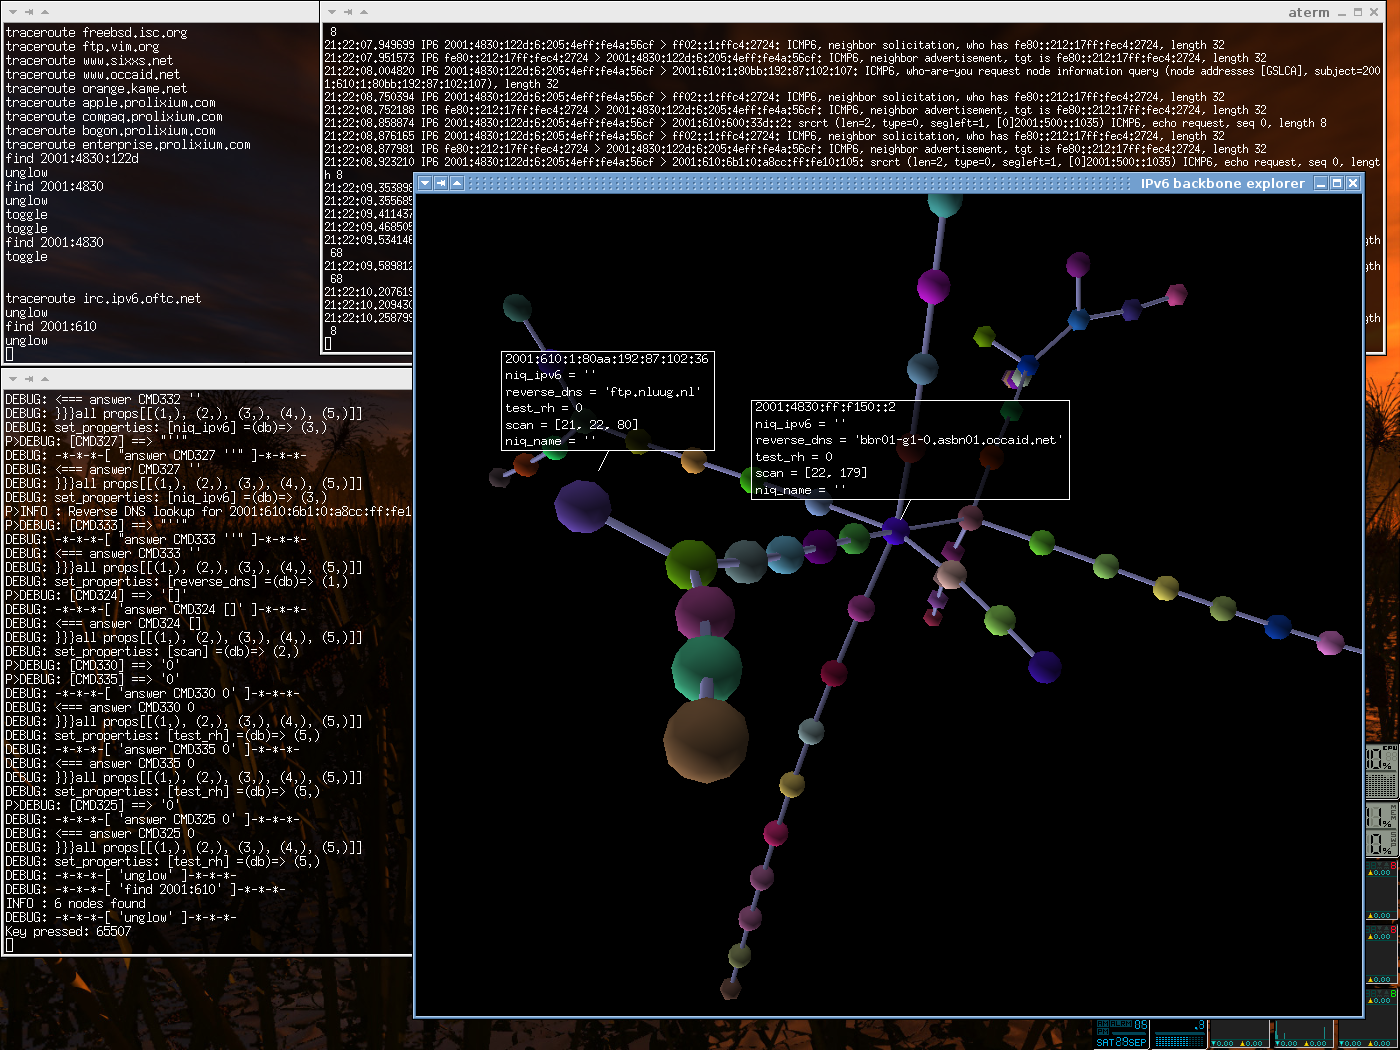Screen dimensions: 1400x1050
Task: Open window menu arrow of traceroute terminal
Action: [13, 12]
